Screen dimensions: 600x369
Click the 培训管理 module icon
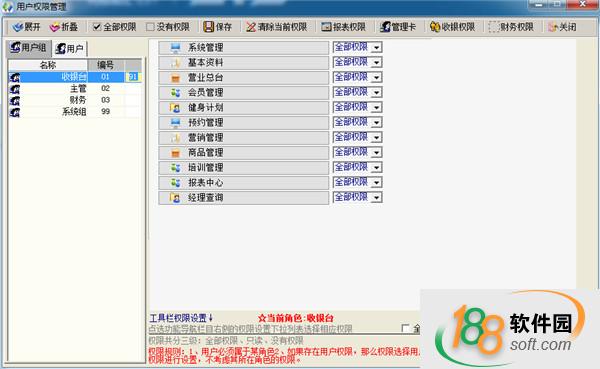tap(175, 168)
